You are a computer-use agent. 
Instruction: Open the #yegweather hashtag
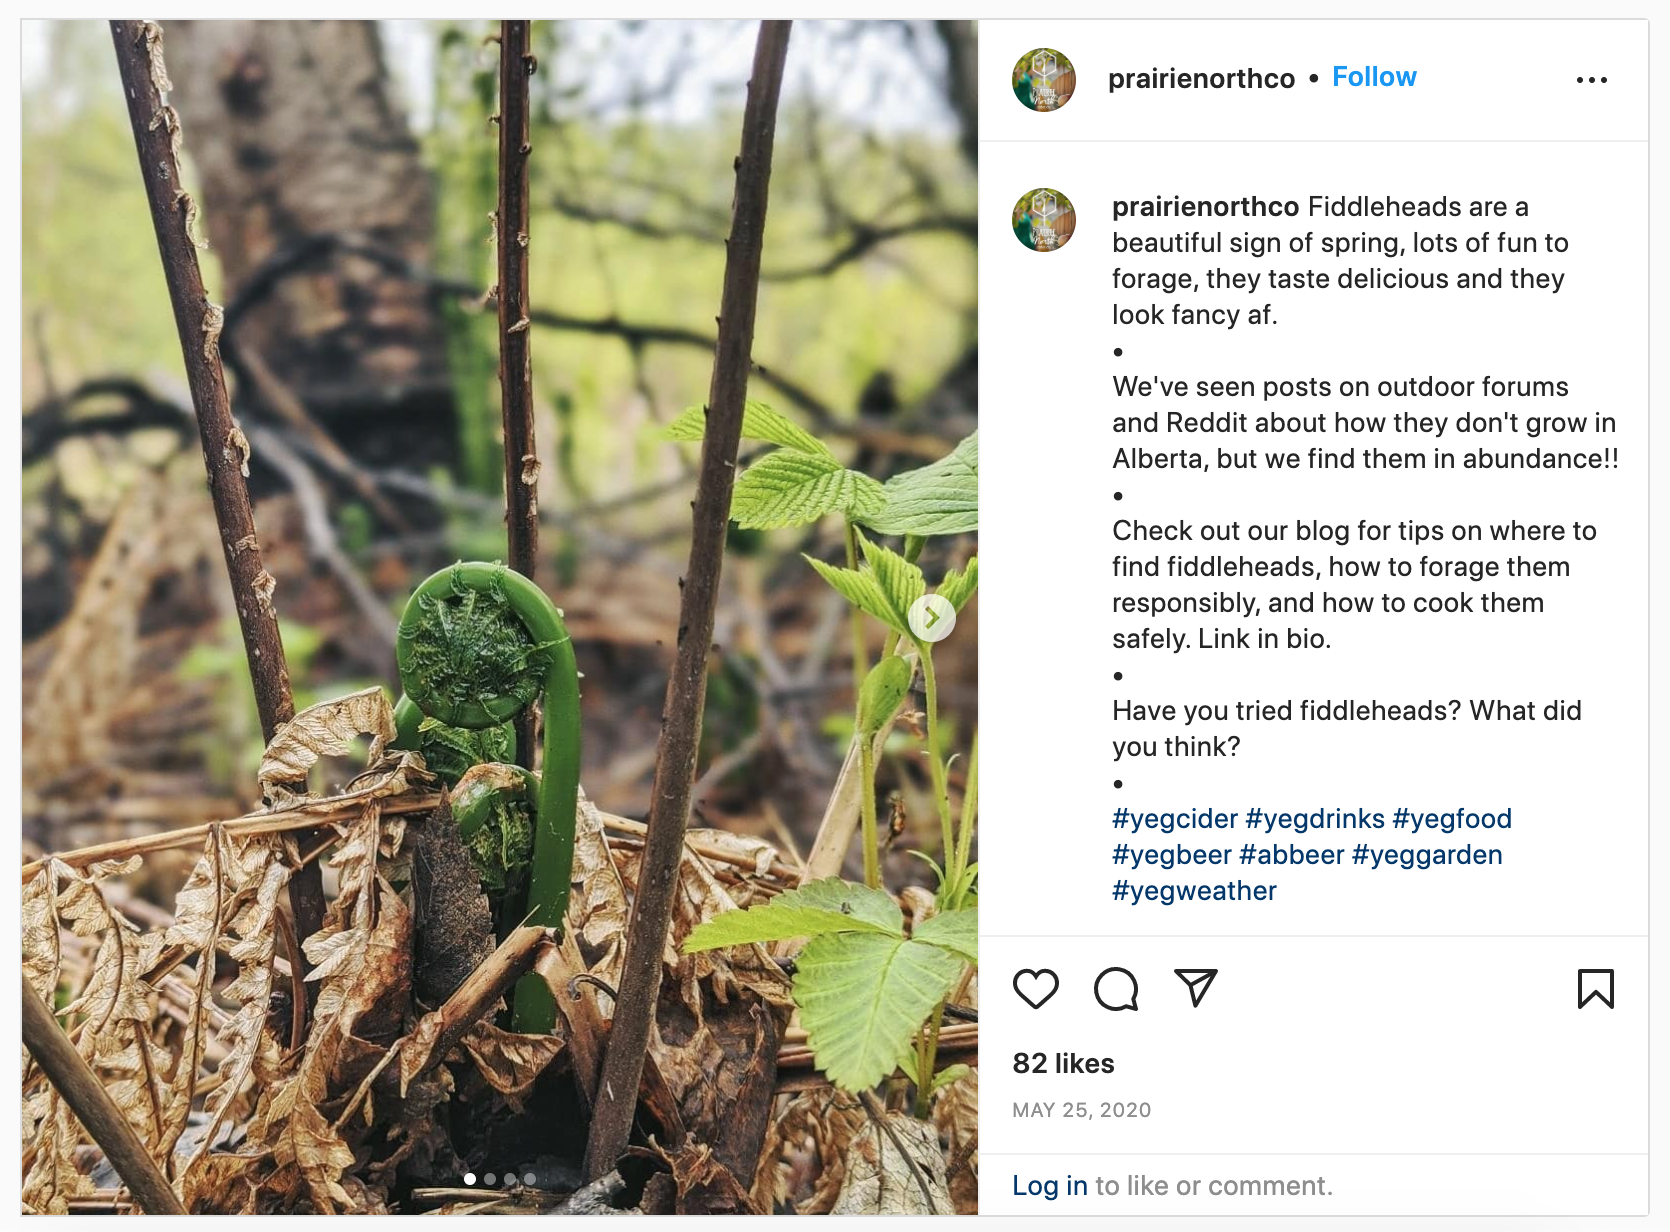pyautogui.click(x=1194, y=891)
